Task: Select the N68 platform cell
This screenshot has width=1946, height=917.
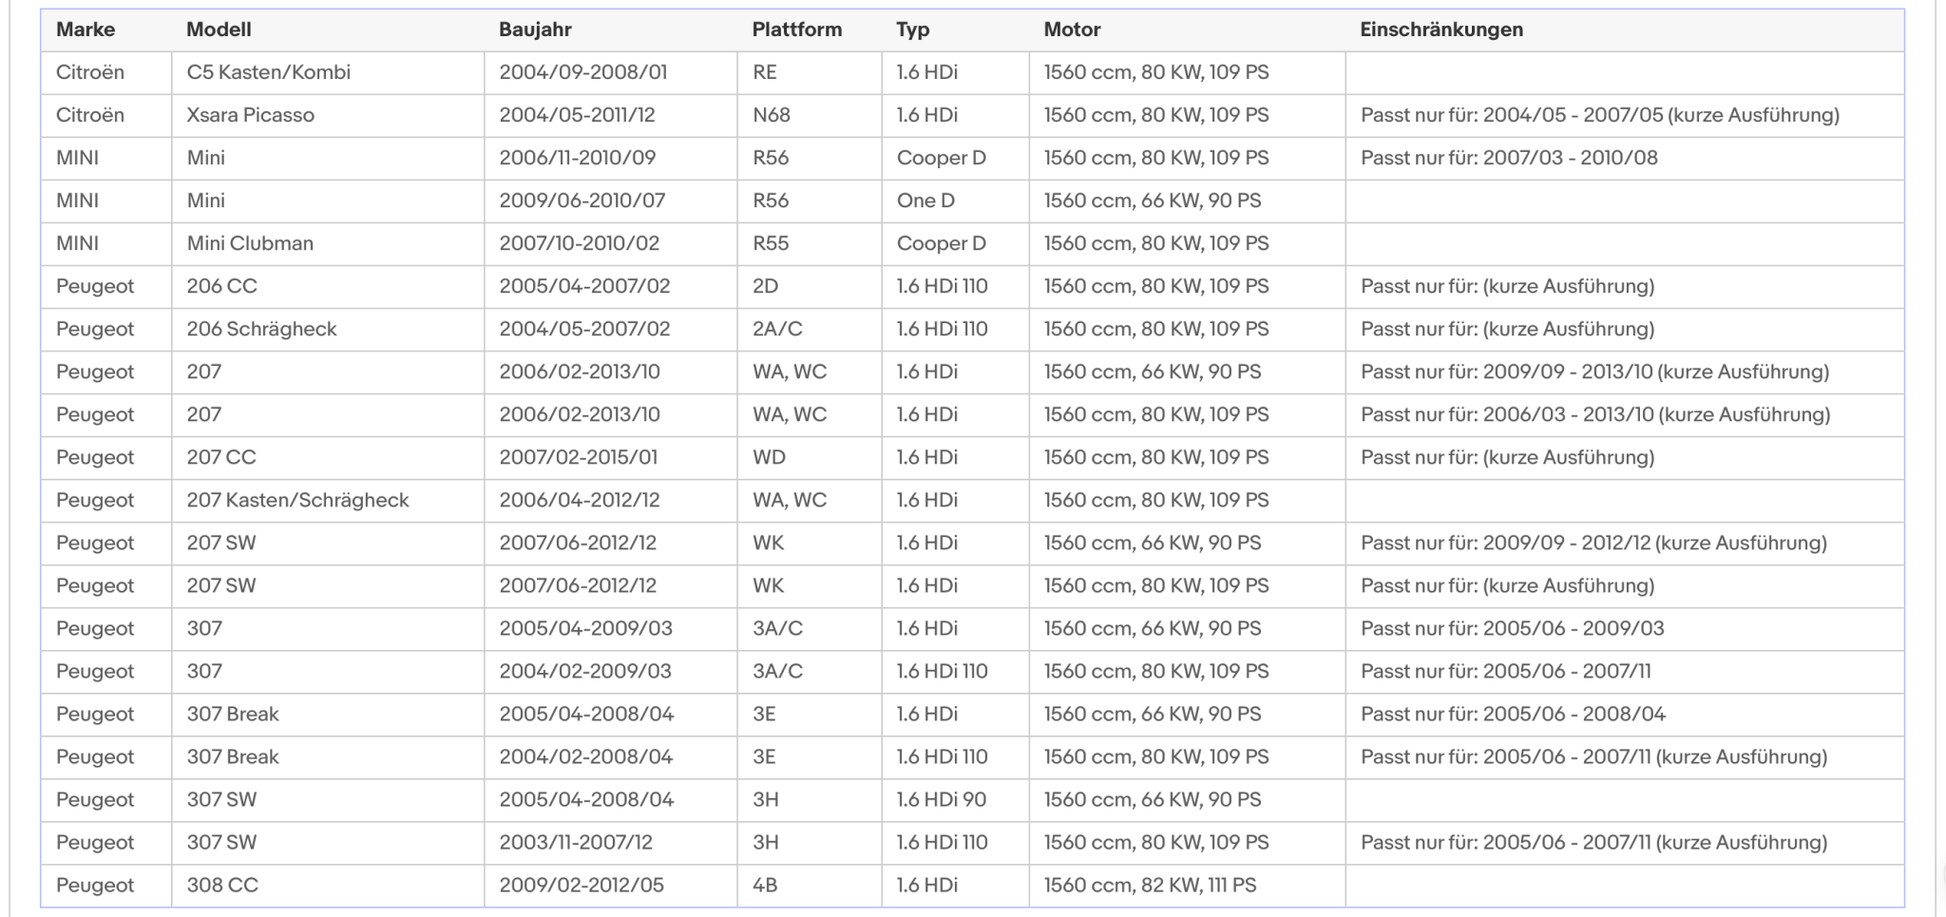Action: [x=771, y=115]
